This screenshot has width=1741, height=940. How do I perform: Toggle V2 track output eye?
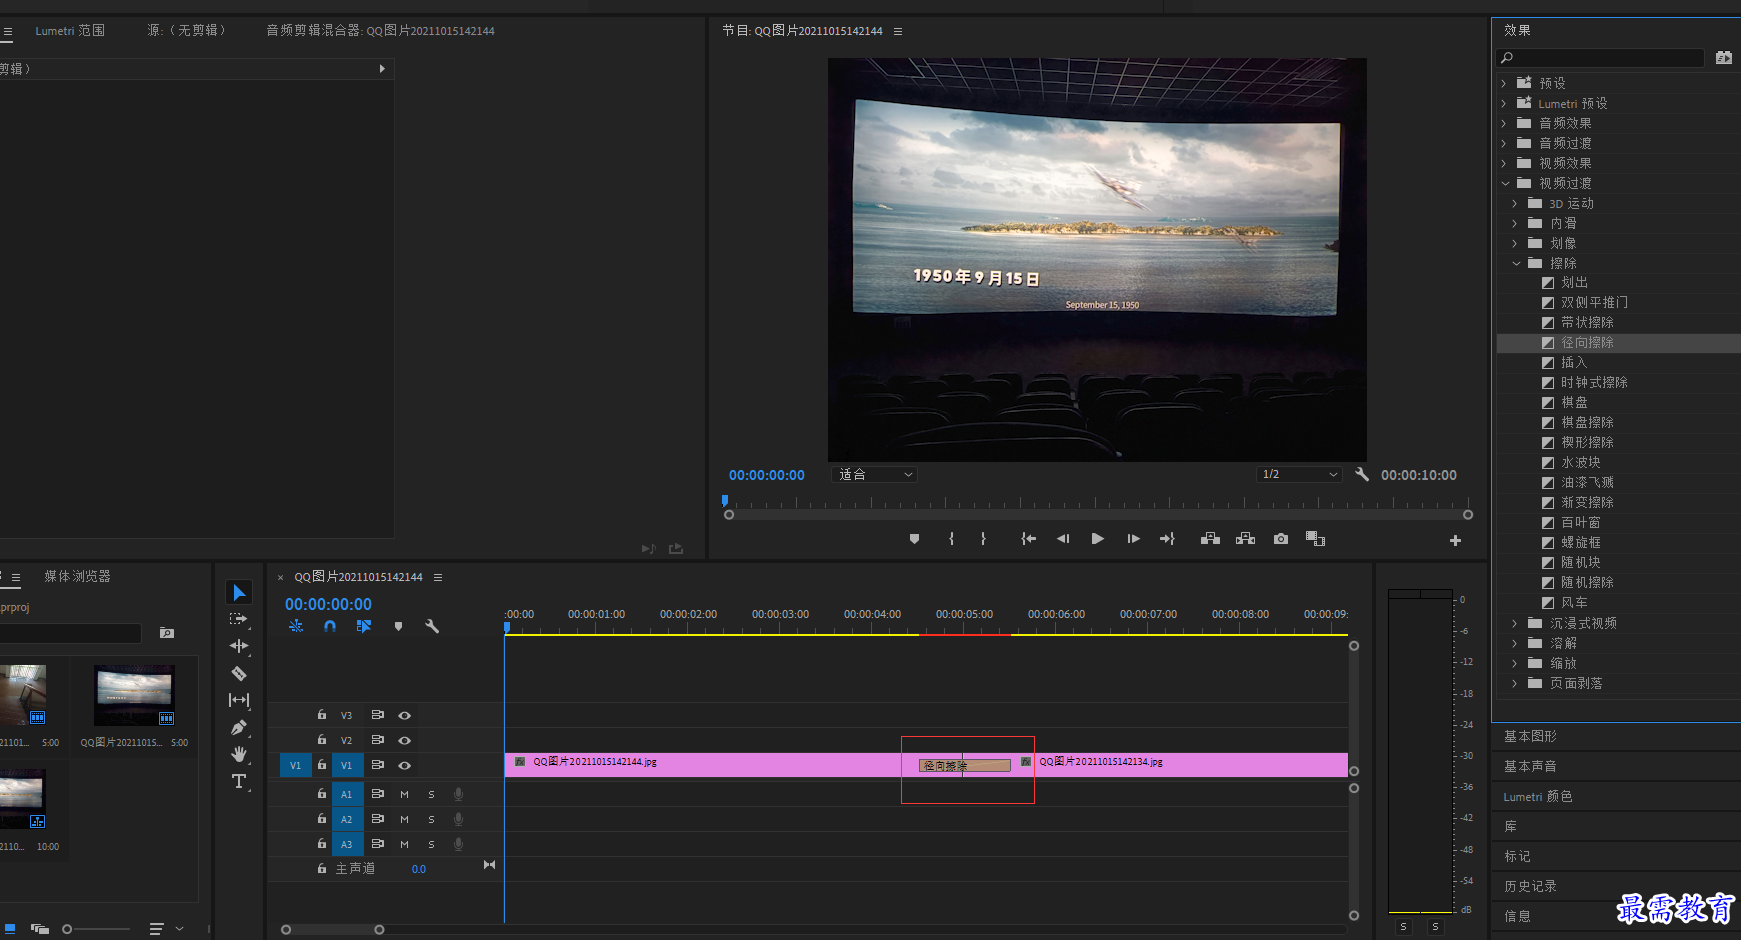pyautogui.click(x=405, y=740)
